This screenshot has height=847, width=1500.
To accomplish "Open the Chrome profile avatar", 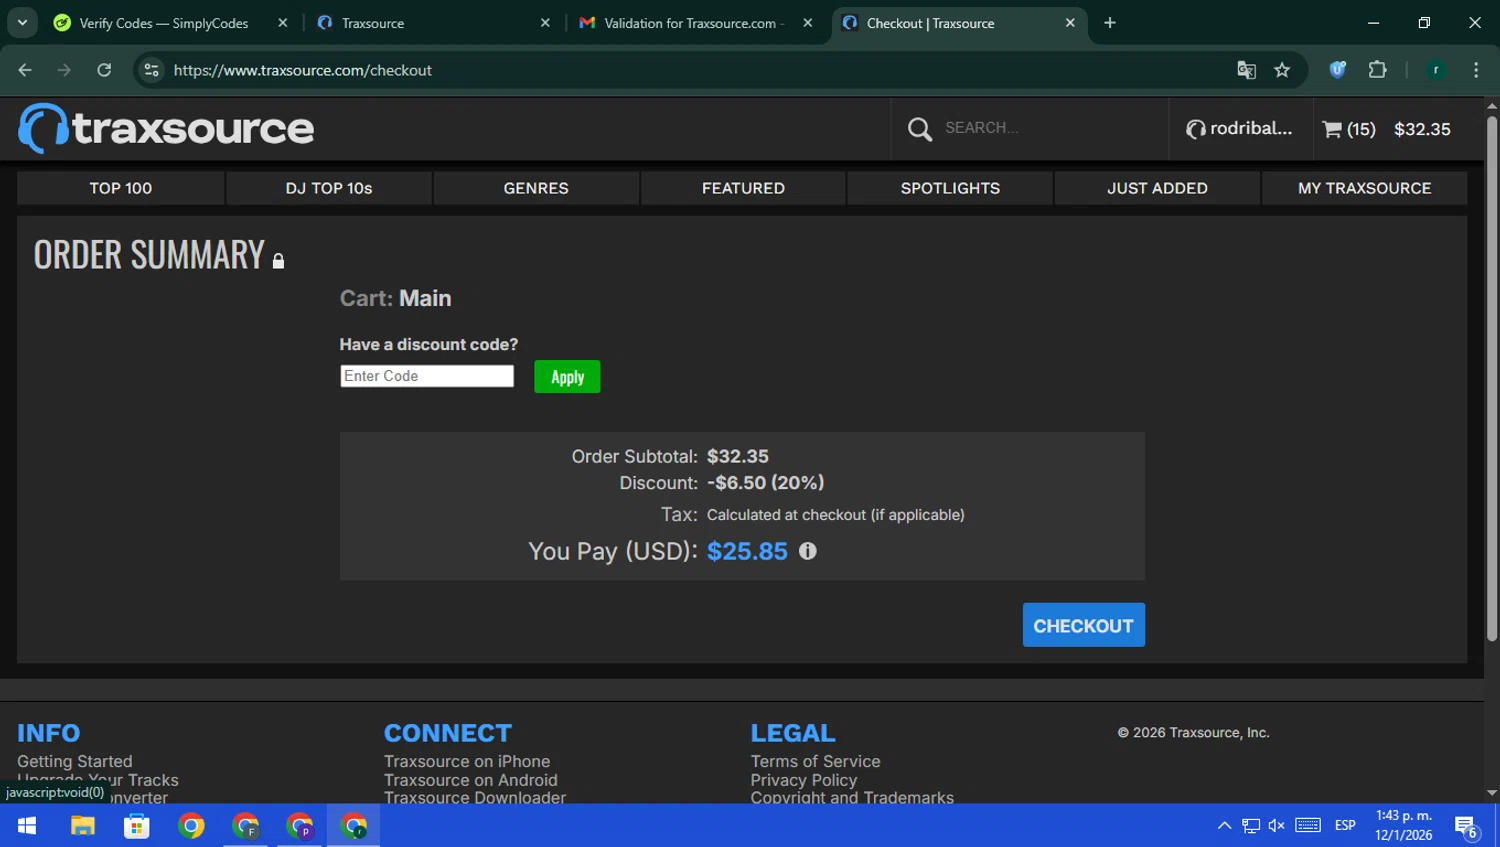I will (x=1436, y=70).
